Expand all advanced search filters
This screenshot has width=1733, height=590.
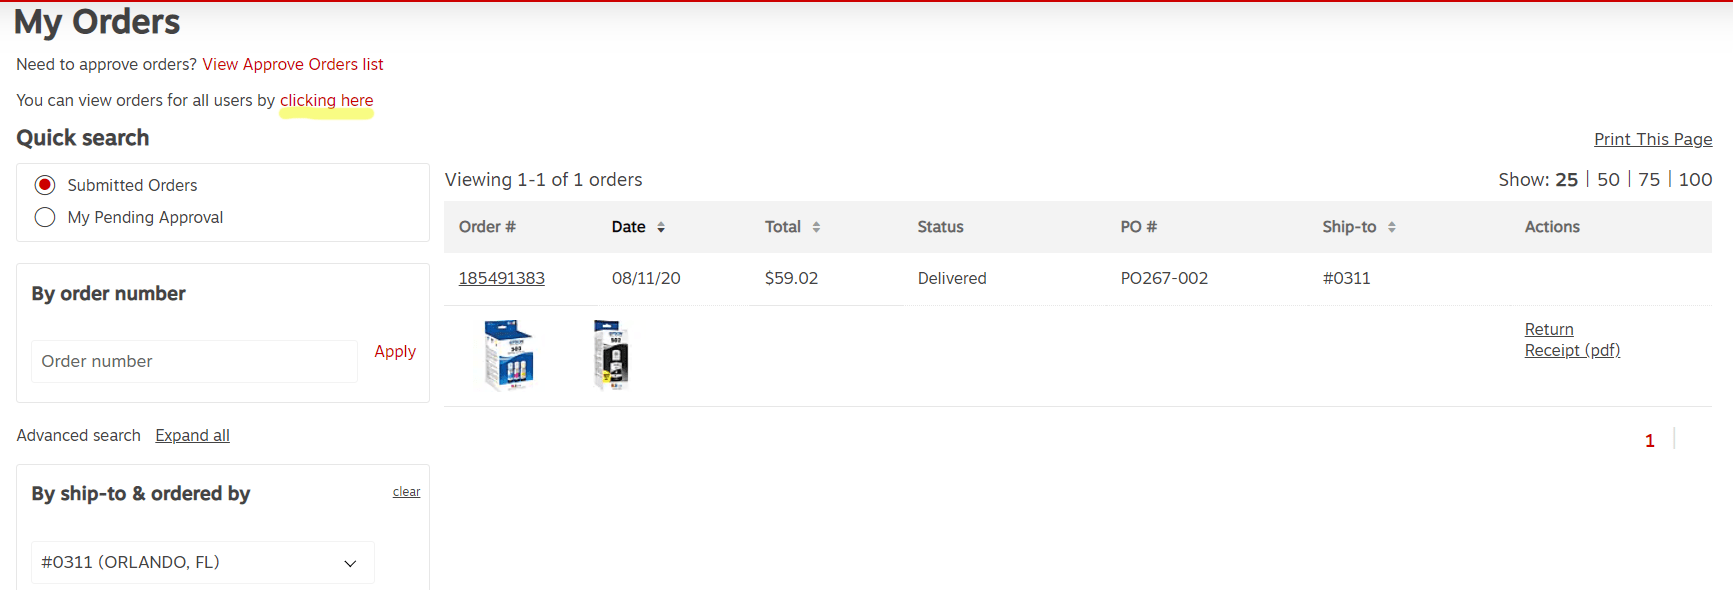tap(192, 435)
